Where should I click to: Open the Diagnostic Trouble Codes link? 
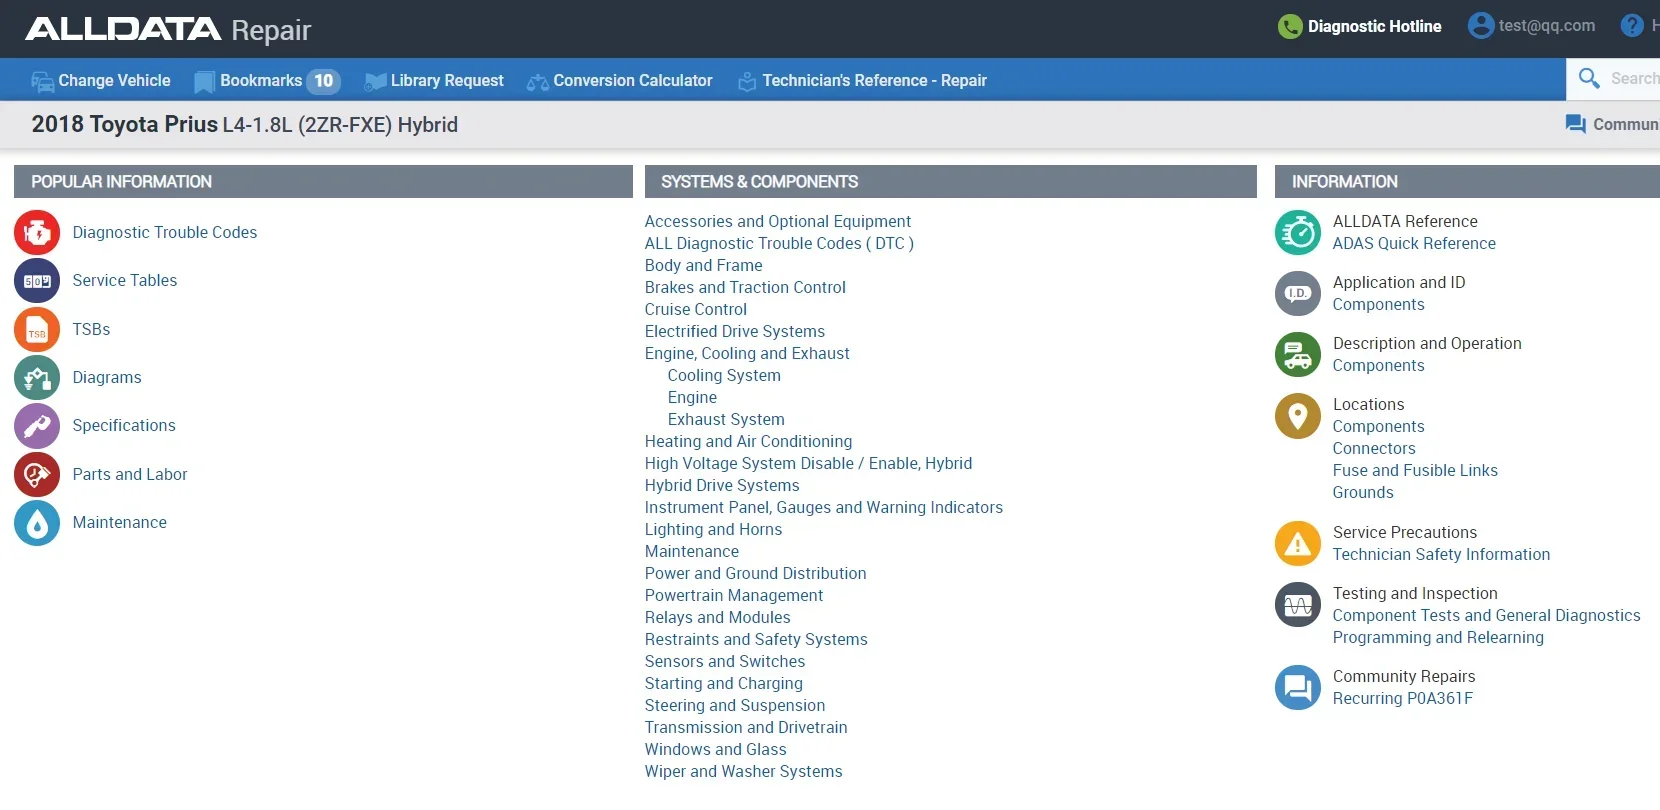click(x=165, y=233)
